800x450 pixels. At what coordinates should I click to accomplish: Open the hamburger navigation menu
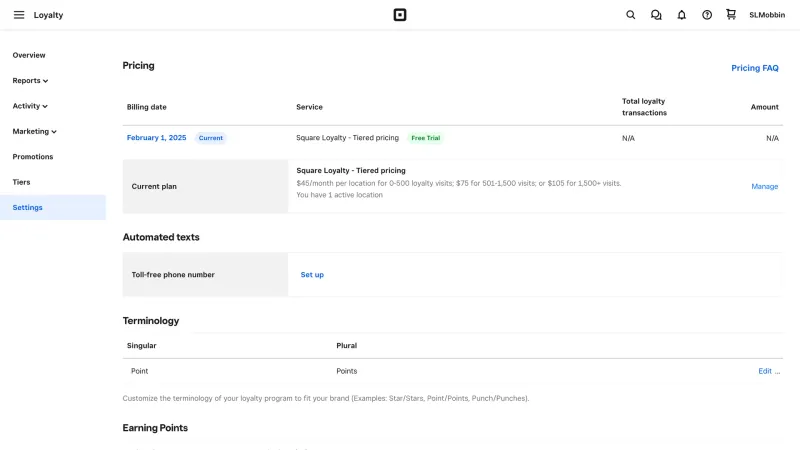click(19, 15)
